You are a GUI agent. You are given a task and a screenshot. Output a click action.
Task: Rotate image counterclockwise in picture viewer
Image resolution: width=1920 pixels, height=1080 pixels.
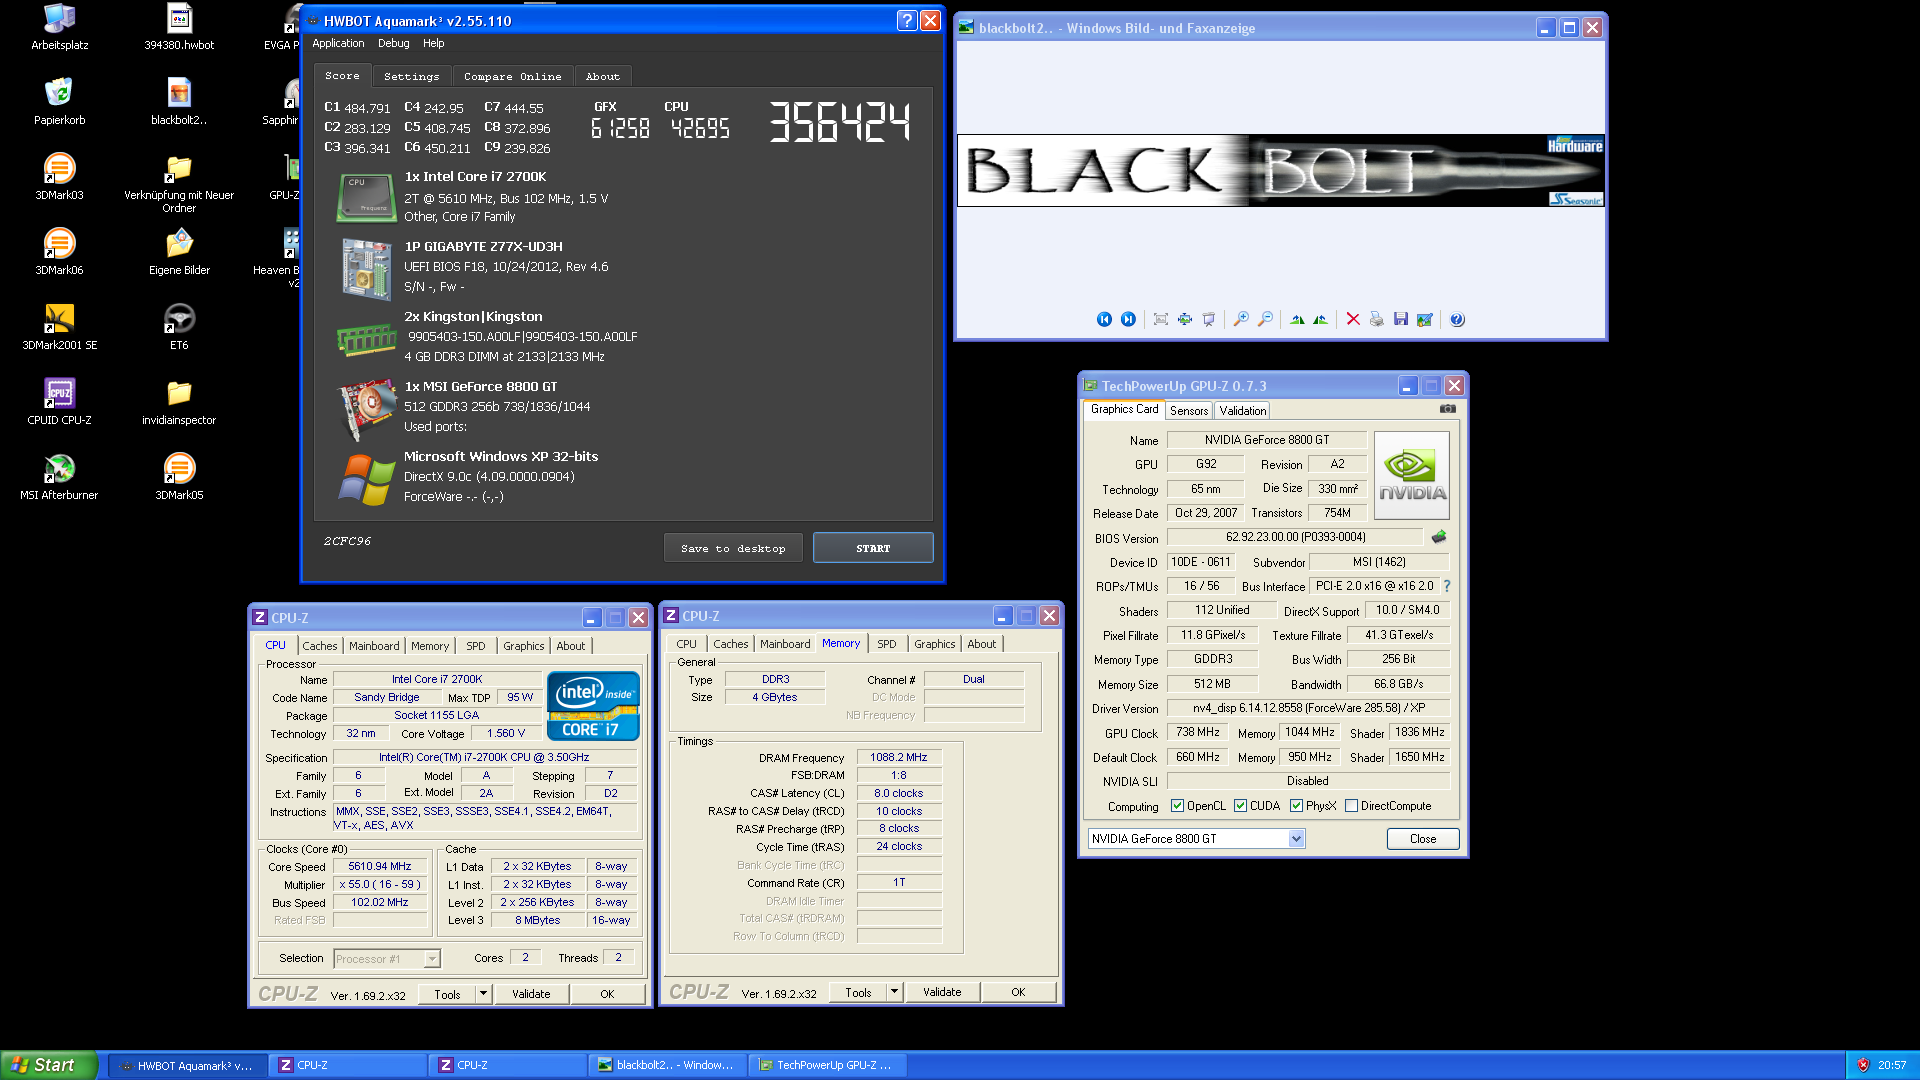click(x=1321, y=319)
